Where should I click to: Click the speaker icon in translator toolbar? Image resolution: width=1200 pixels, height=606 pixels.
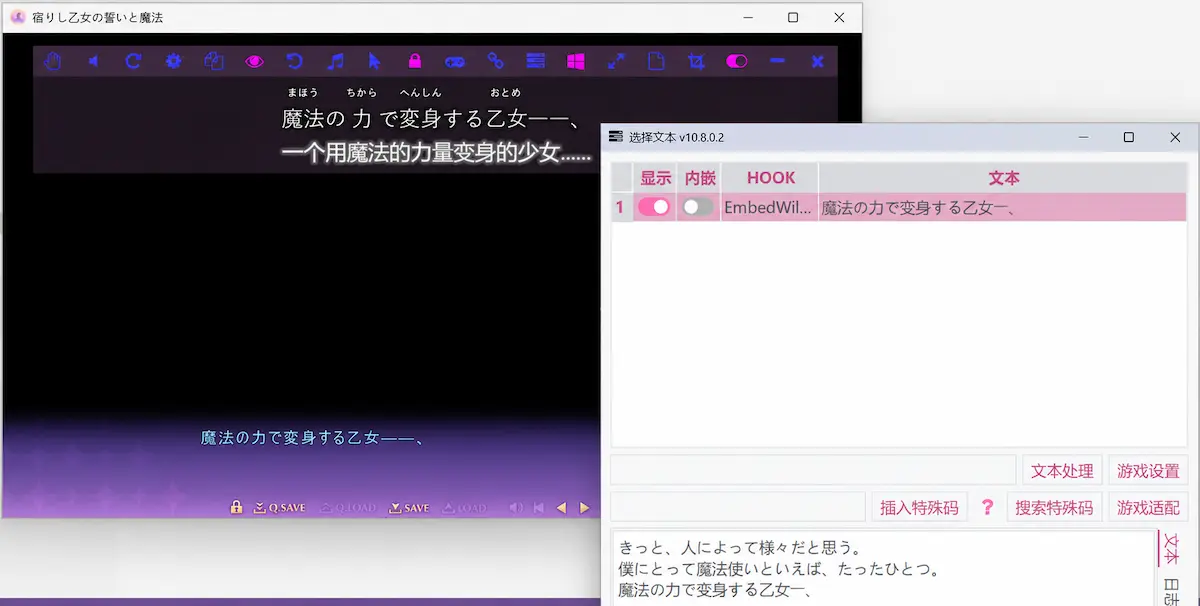coord(93,62)
